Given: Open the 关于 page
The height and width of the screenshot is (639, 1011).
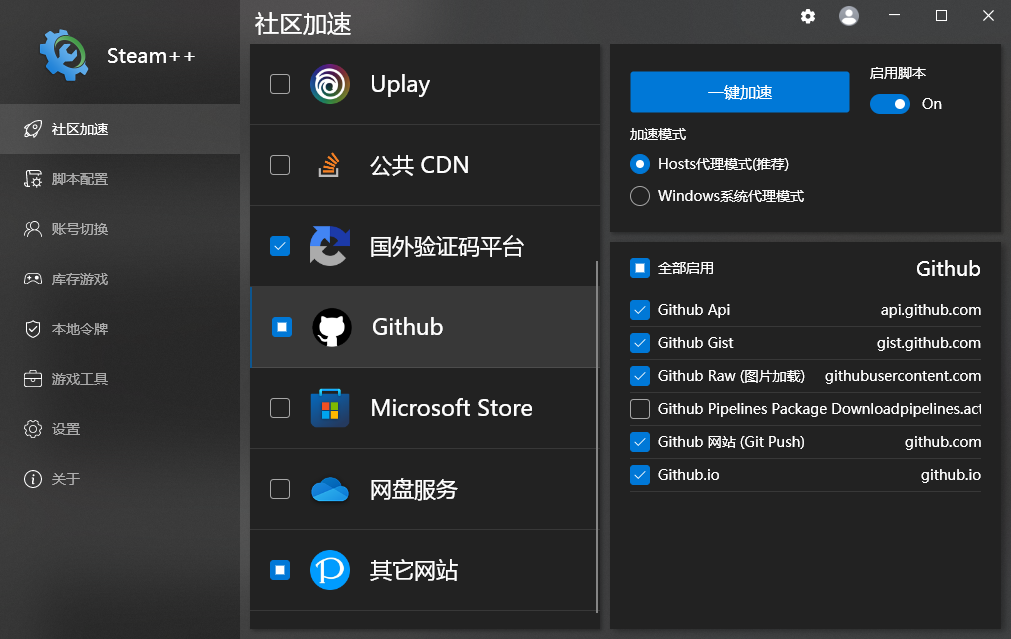Looking at the screenshot, I should [120, 478].
